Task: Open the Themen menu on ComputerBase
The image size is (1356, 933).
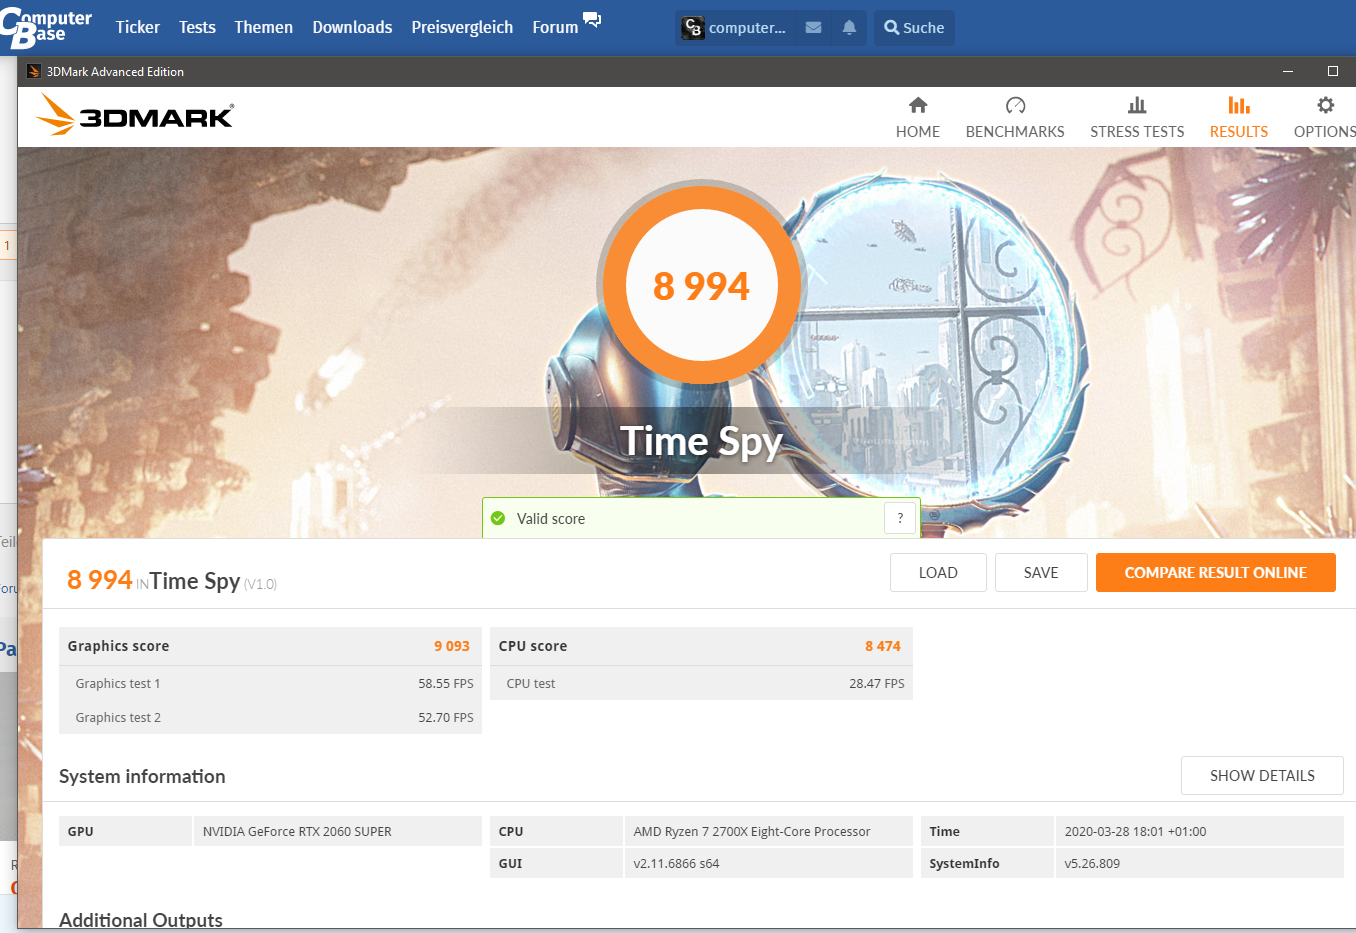Action: pyautogui.click(x=264, y=27)
